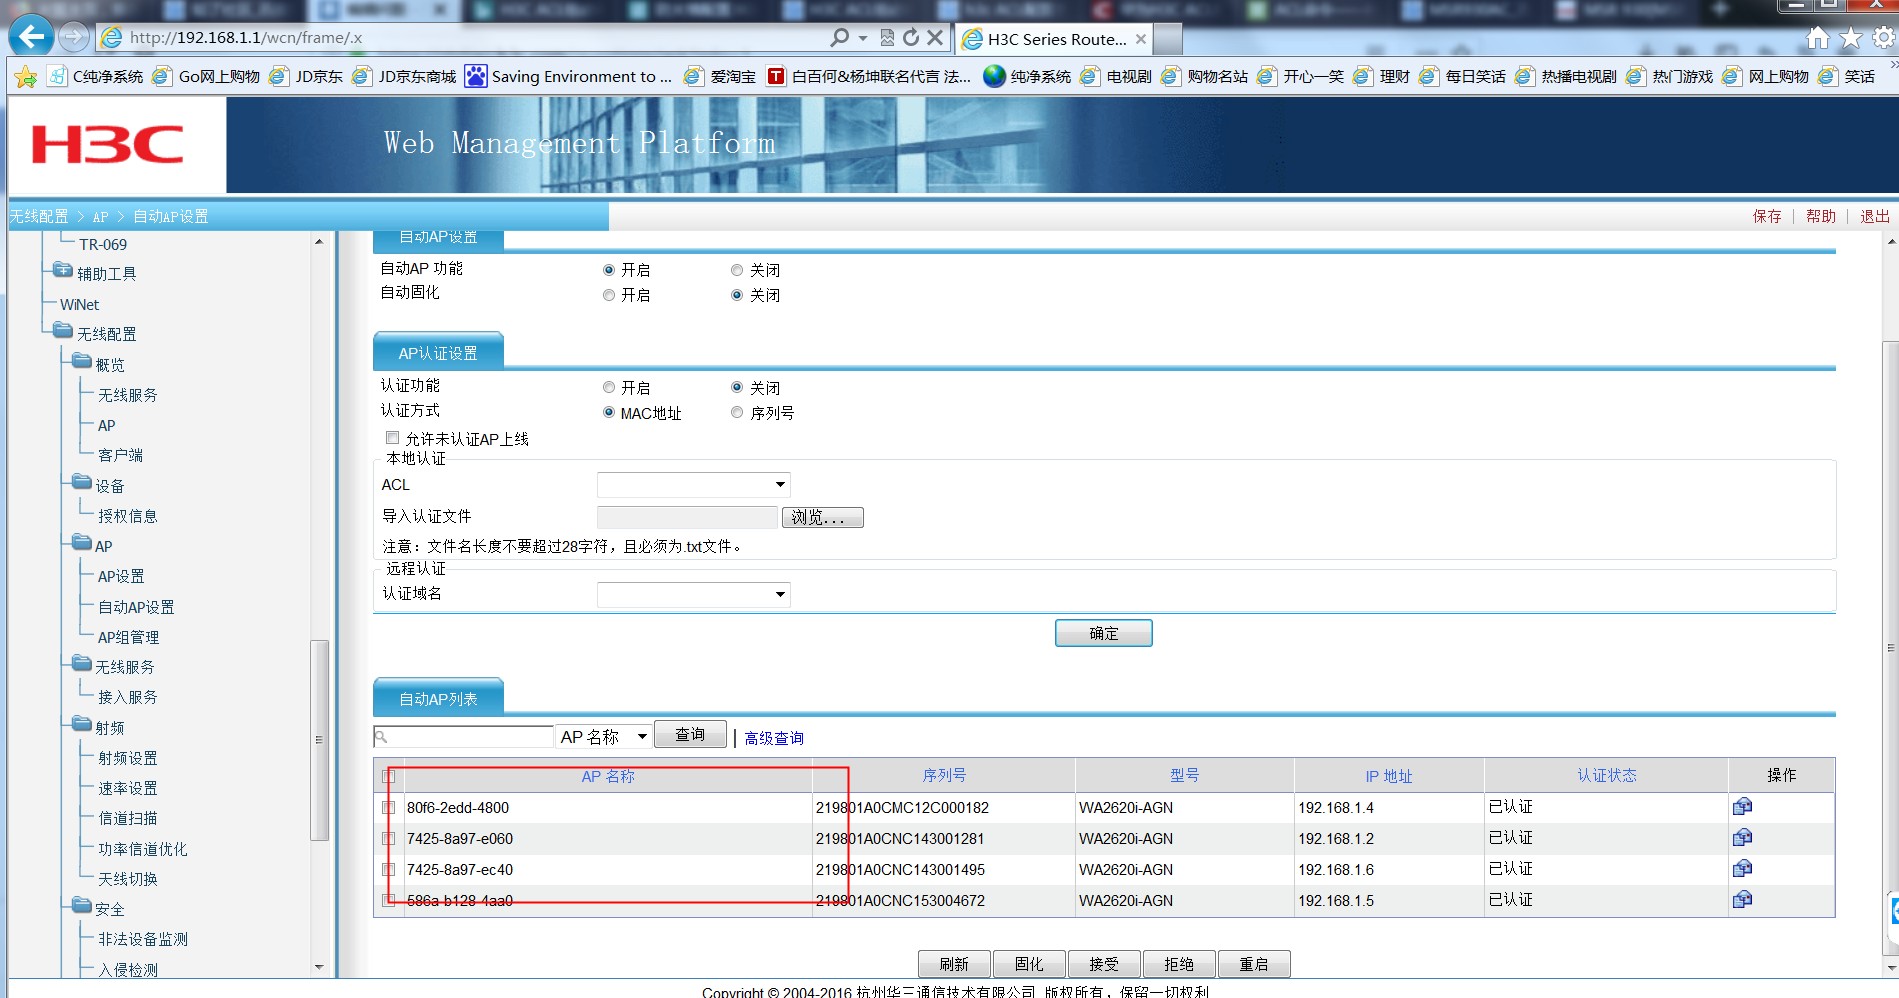Open the 热门游戏 bookmark
The image size is (1899, 998).
coord(1669,76)
